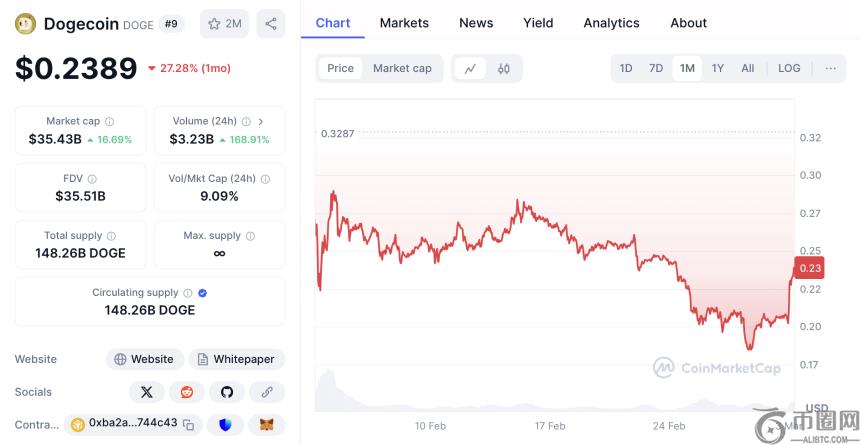Open Dogecoin's X (Twitter) social link
Viewport: 860px width, 445px height.
147,392
